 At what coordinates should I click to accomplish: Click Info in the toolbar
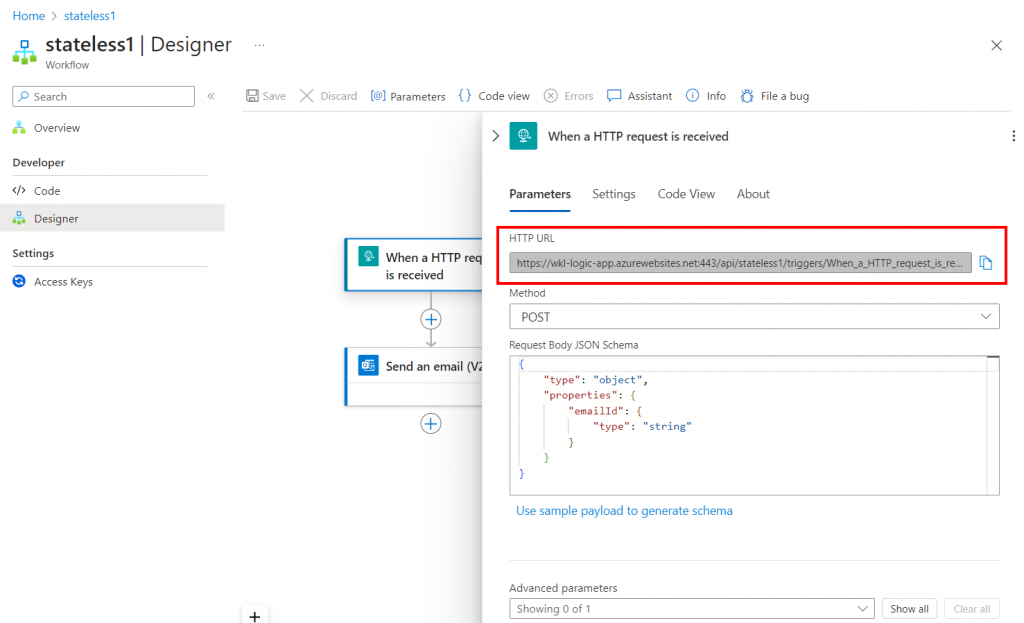click(706, 96)
